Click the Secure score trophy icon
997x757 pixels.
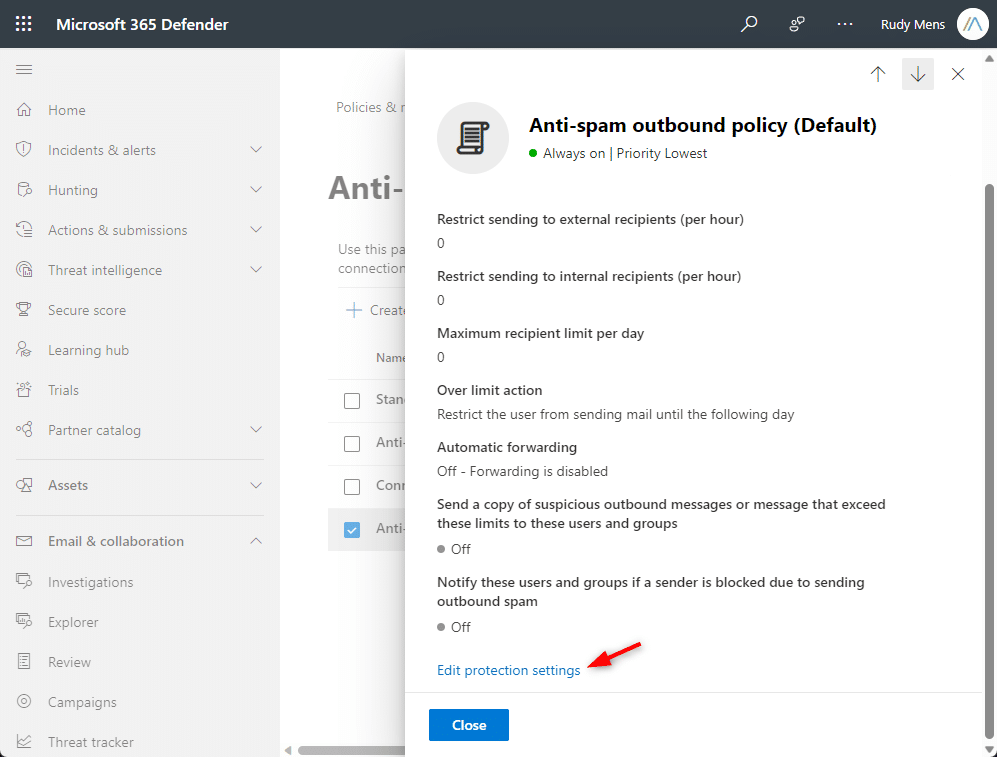pos(24,310)
